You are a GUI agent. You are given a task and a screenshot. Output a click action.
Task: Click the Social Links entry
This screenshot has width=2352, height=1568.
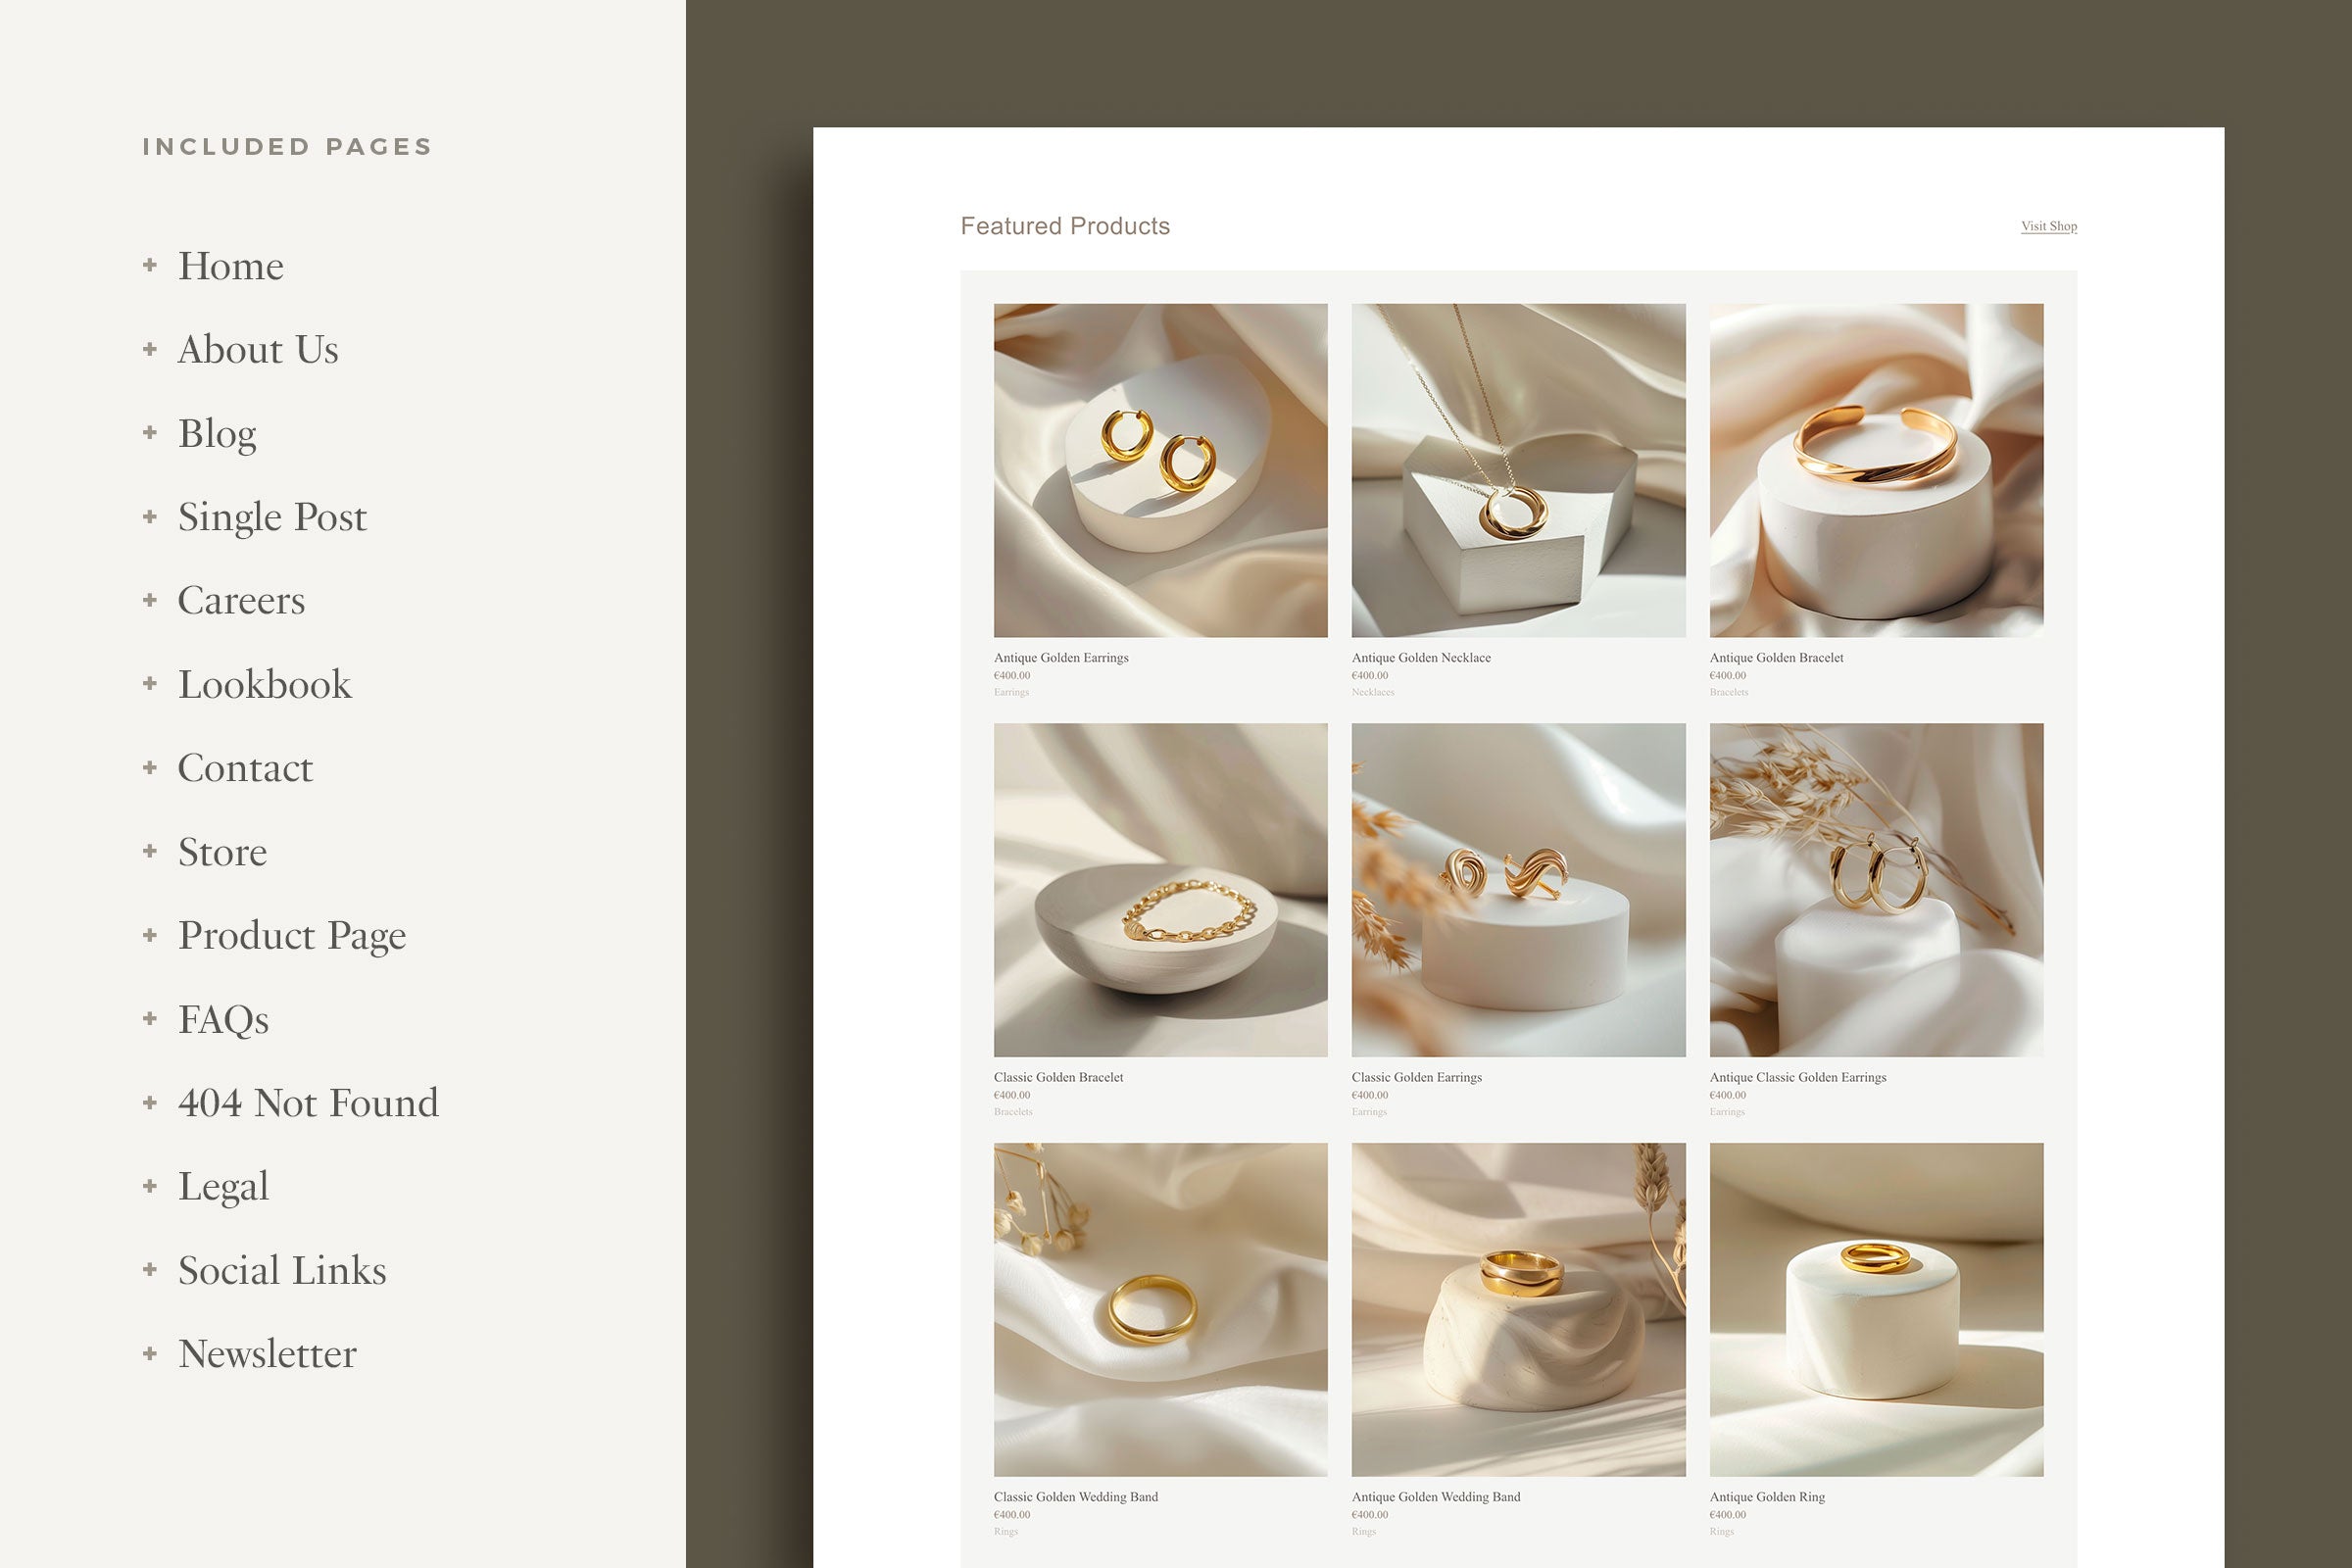coord(282,1270)
